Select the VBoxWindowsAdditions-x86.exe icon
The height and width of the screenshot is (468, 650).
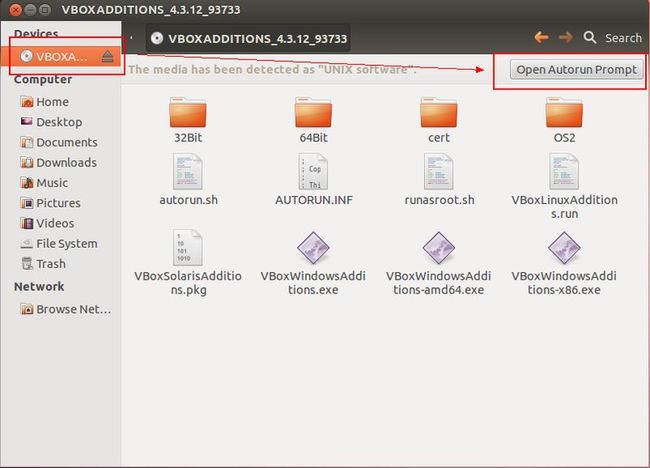click(564, 248)
